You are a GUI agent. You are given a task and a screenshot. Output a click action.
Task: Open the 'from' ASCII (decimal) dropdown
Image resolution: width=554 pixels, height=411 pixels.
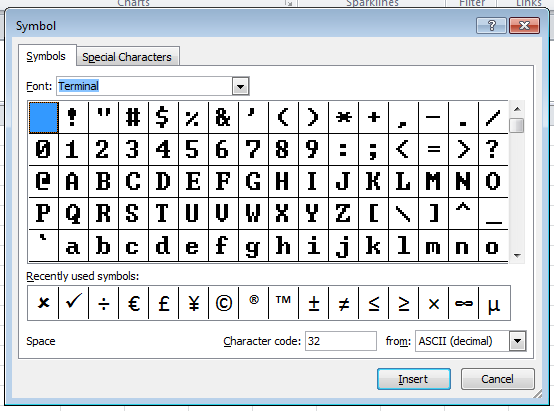(518, 341)
